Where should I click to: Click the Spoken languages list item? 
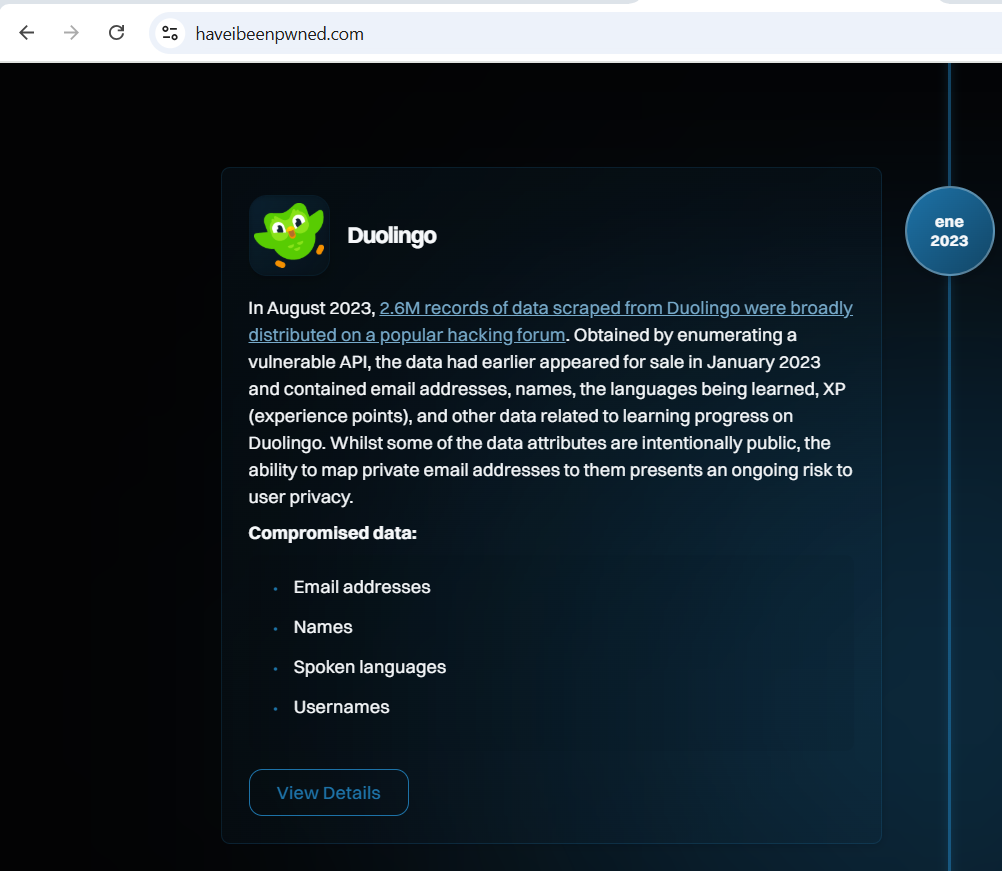click(369, 667)
